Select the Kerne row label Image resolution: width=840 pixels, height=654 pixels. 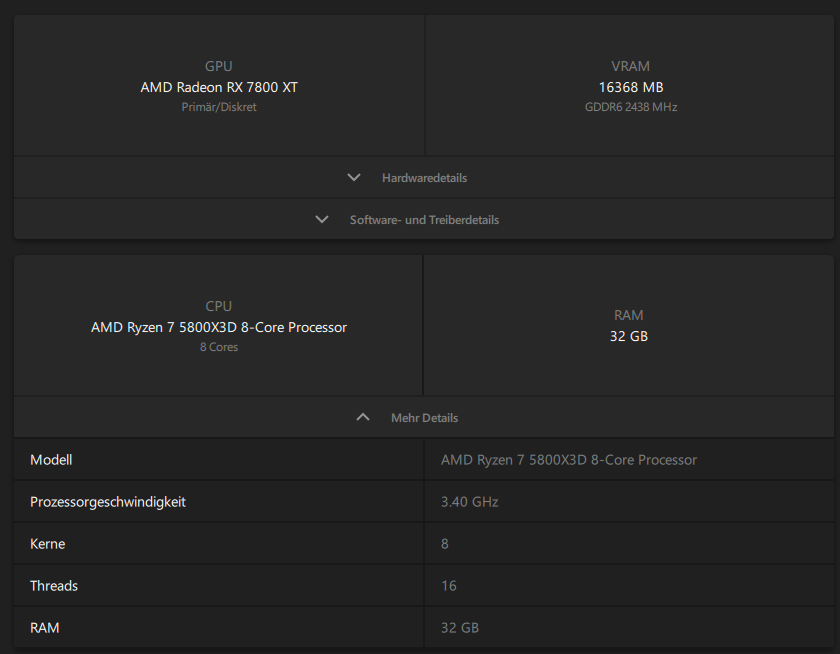click(48, 544)
